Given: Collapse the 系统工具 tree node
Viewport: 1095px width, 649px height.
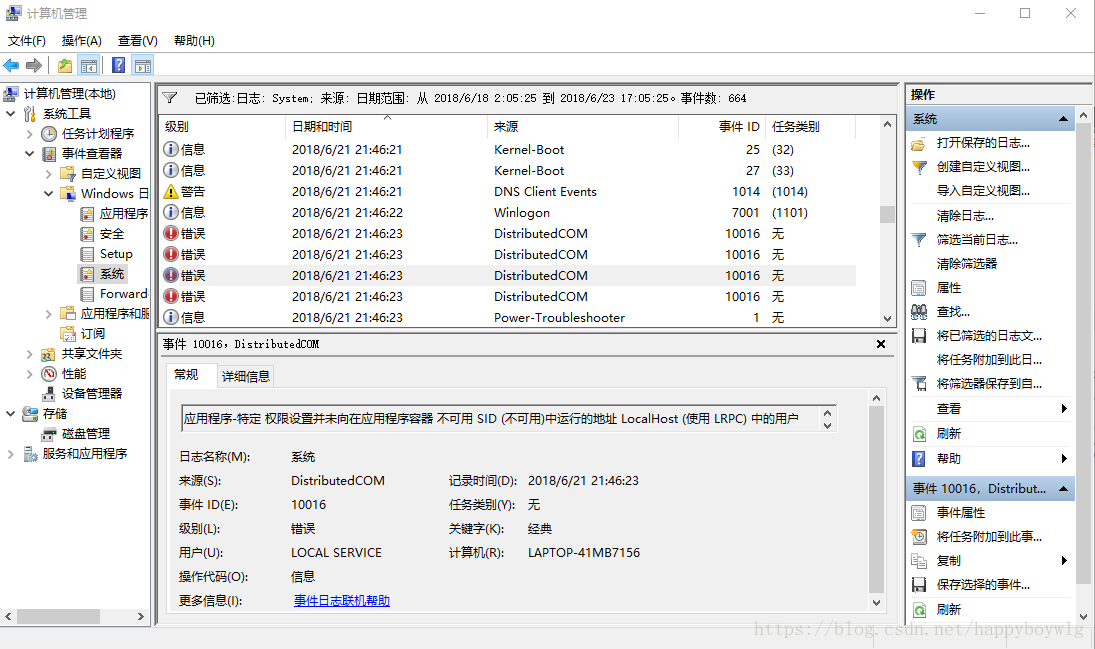Looking at the screenshot, I should tap(10, 113).
